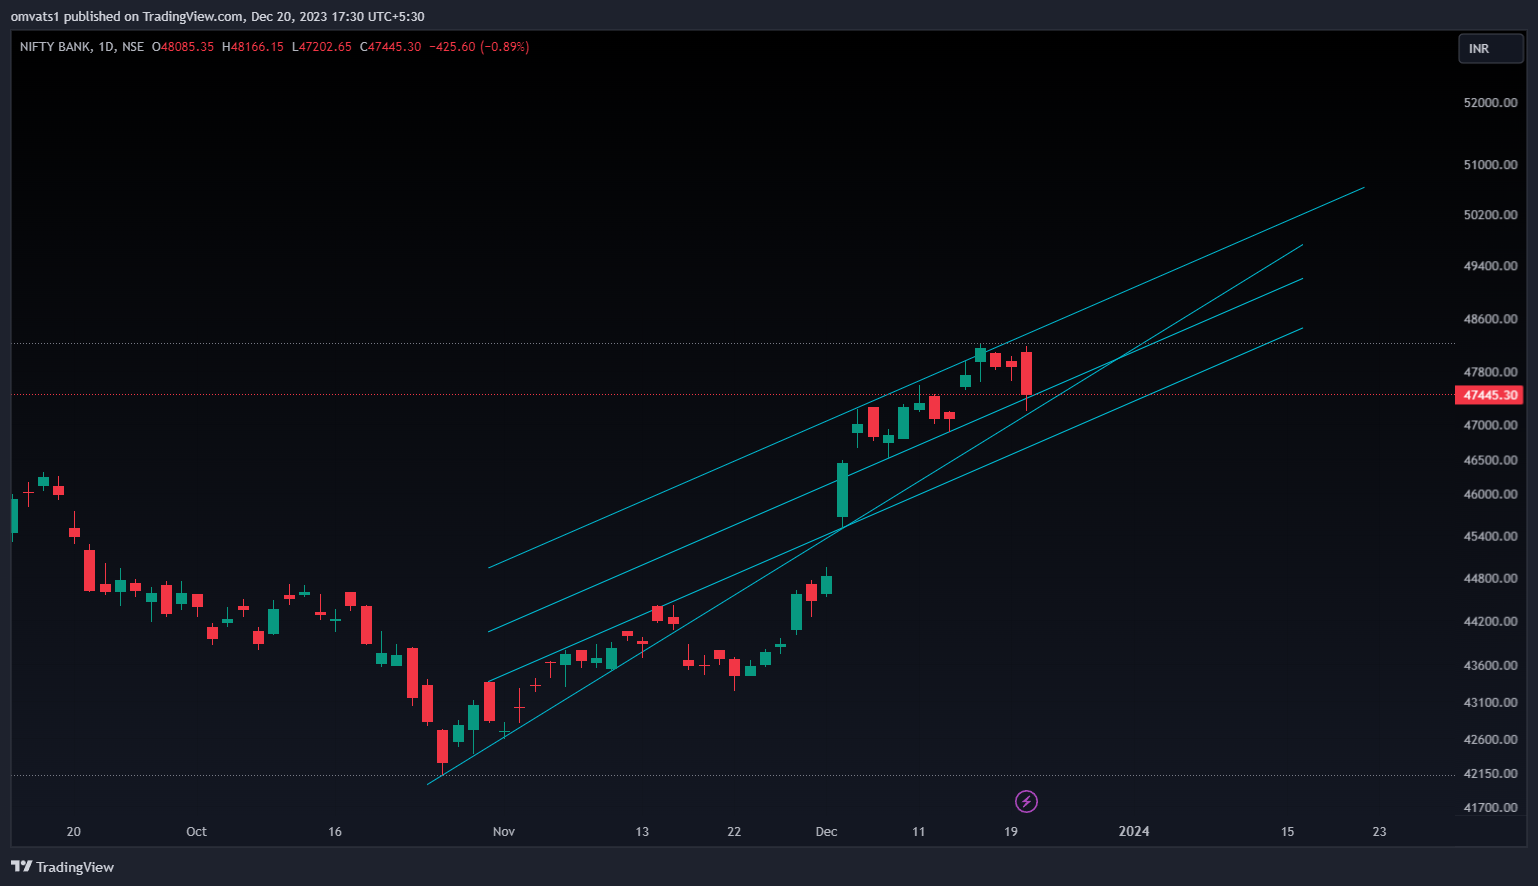Click the change value −425.60 (−0.89%)

click(479, 47)
